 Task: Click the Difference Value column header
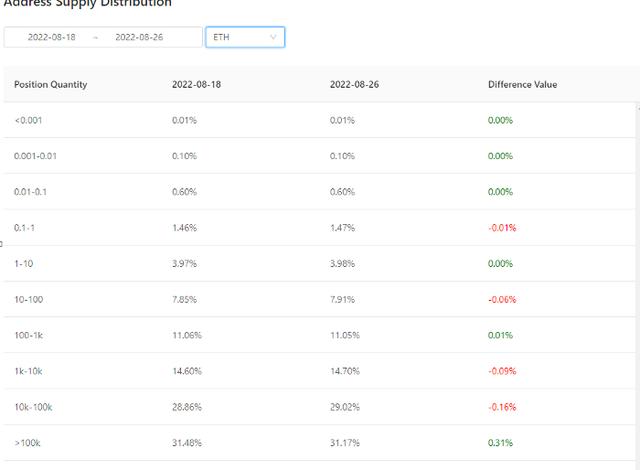click(522, 84)
